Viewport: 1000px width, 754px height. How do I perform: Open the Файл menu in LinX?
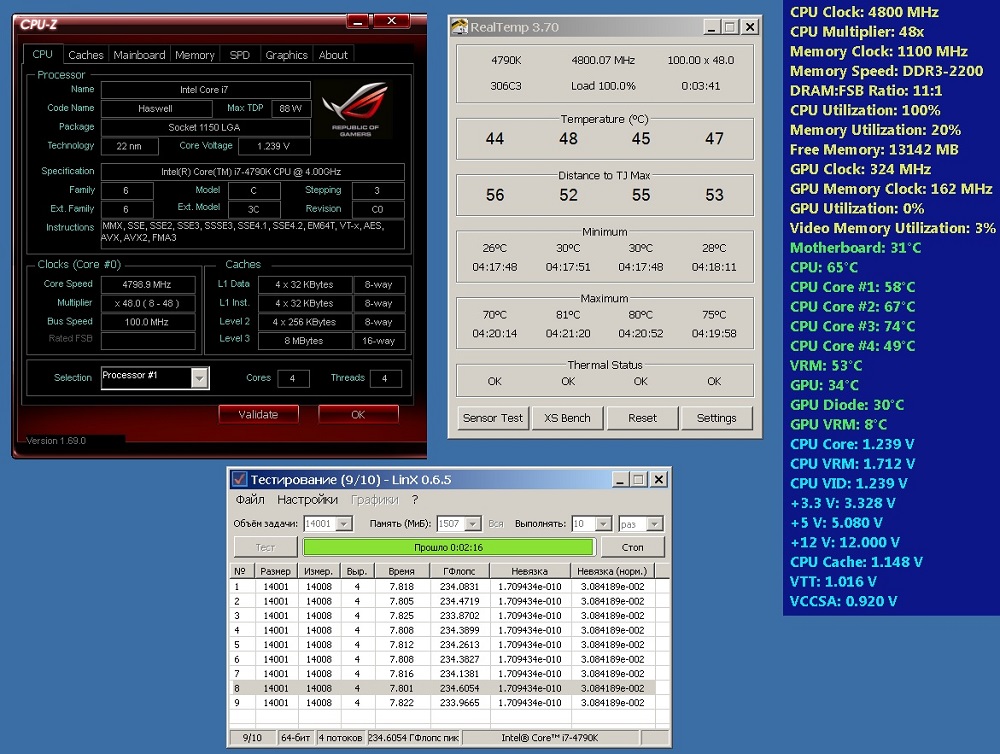click(250, 499)
